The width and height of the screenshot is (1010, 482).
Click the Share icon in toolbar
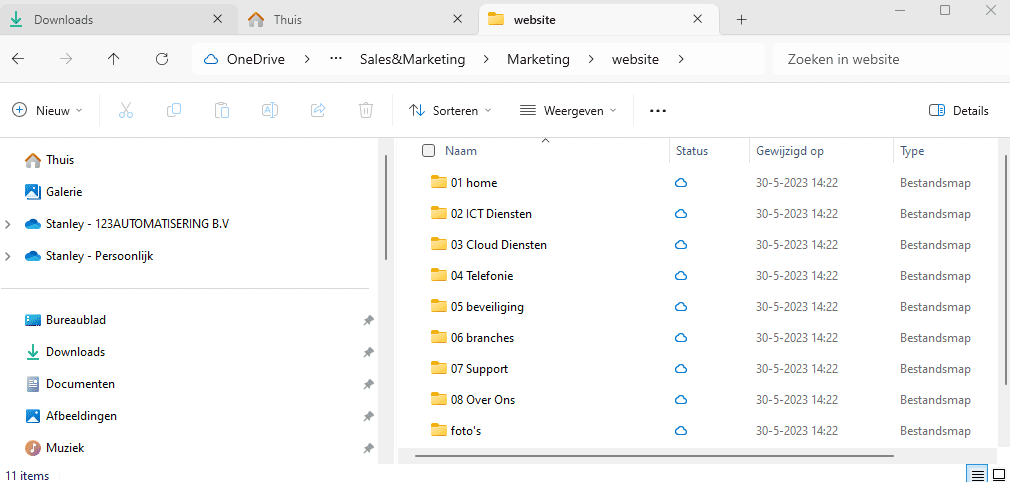(318, 110)
